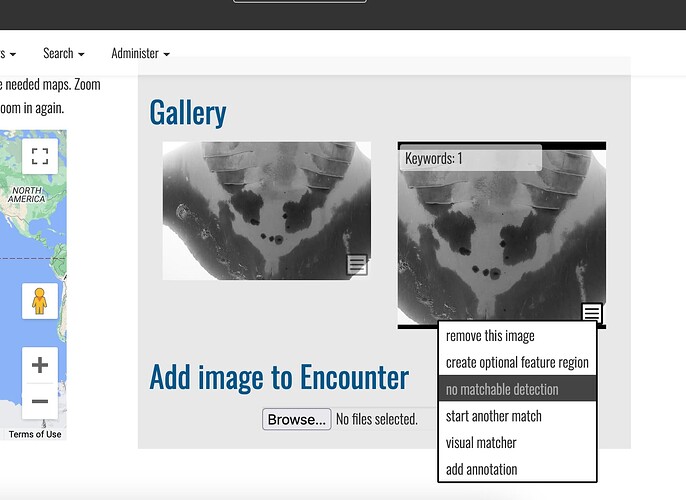Click the Gallery heading
686x500 pixels.
tap(188, 113)
